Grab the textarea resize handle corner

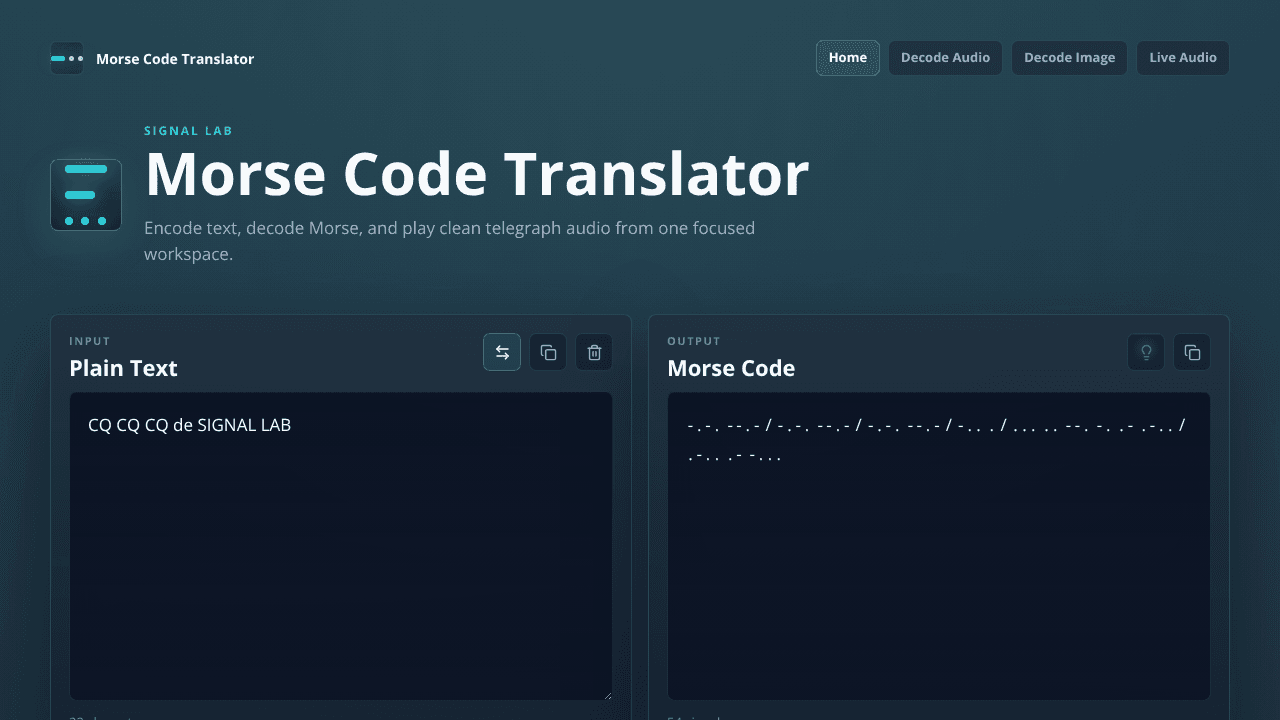606,694
